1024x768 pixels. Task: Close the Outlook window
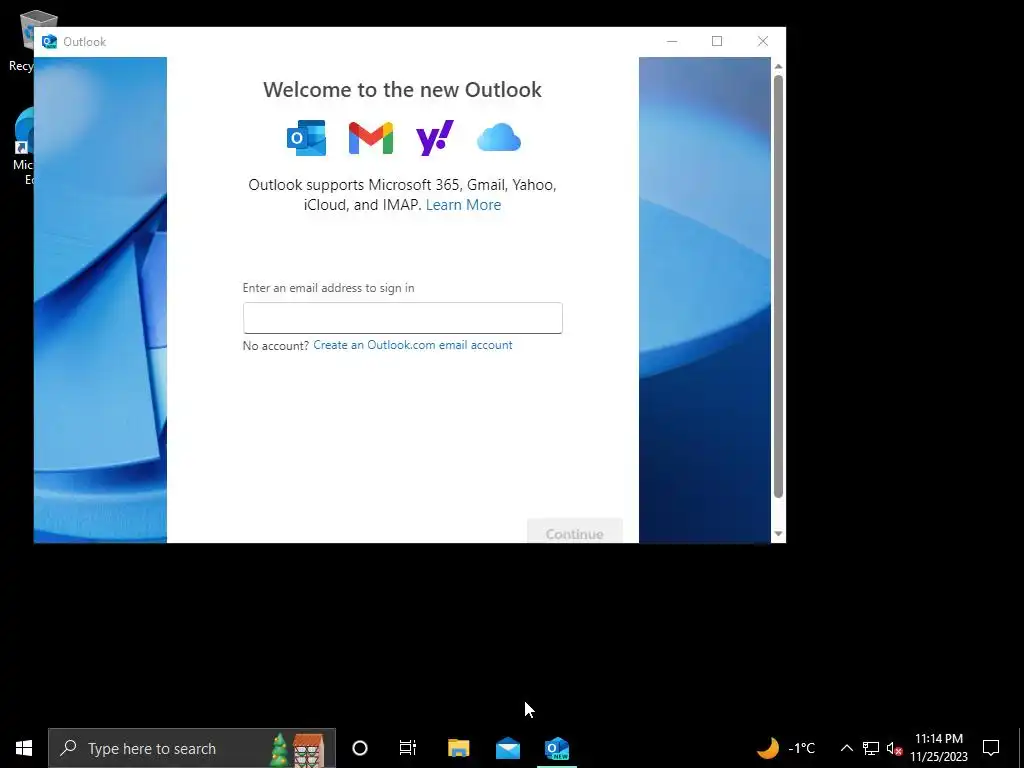[x=763, y=41]
